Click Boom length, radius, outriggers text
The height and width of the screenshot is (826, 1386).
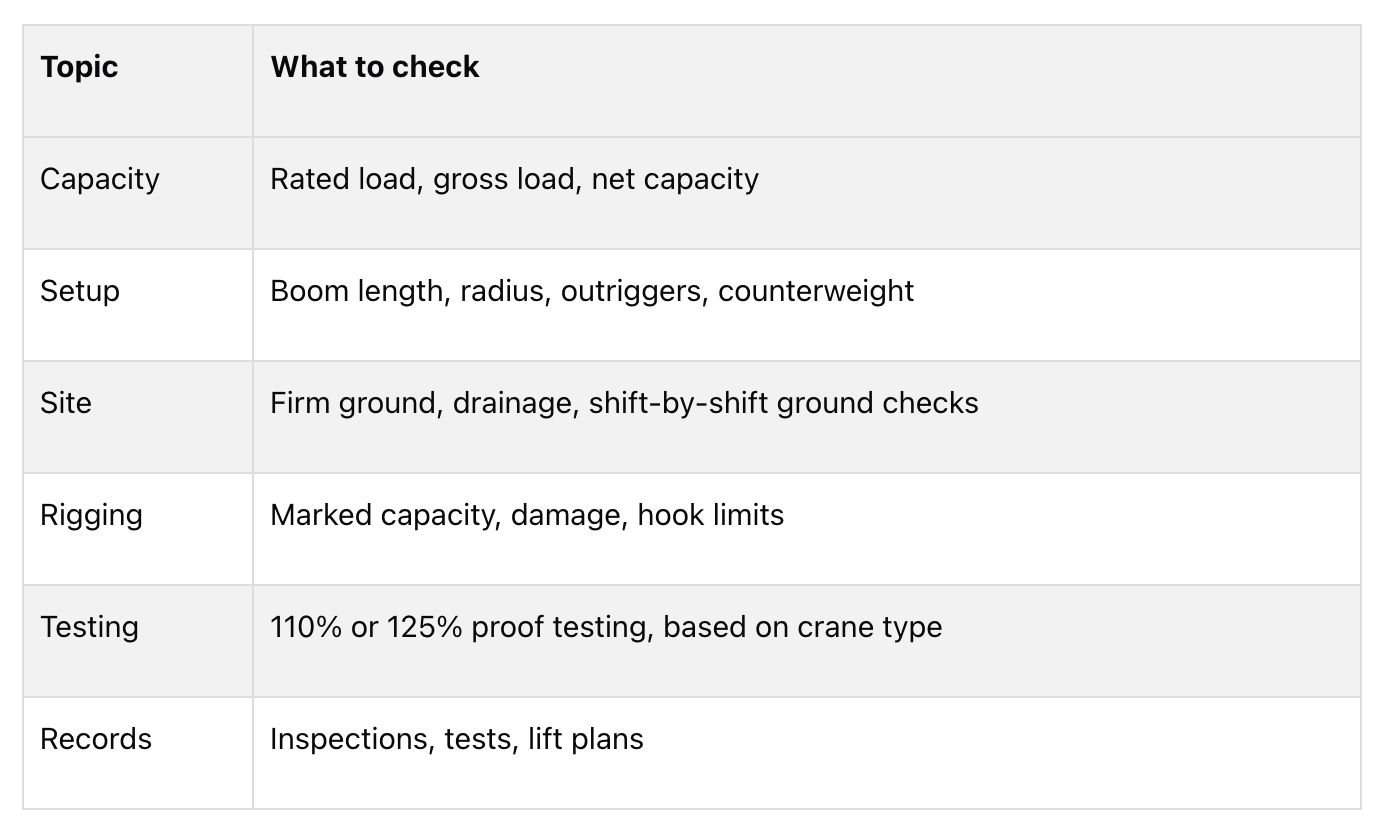489,291
